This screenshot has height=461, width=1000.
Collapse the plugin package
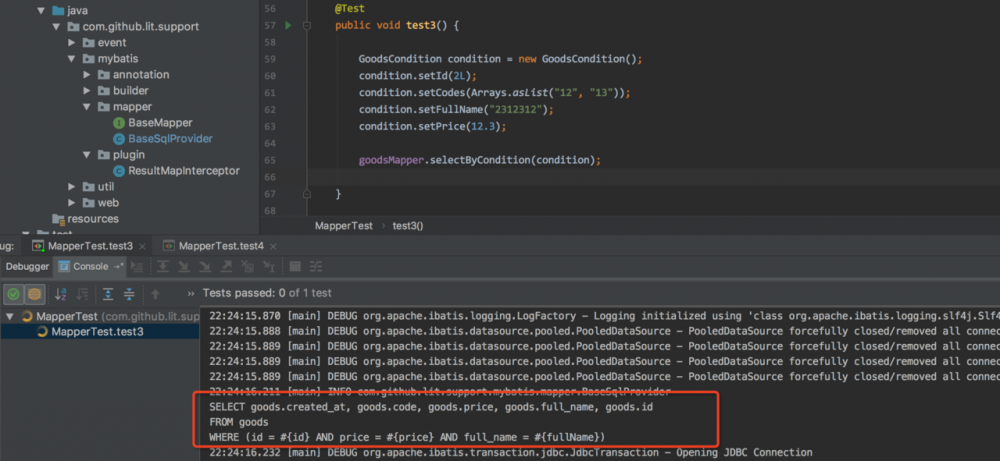point(87,154)
